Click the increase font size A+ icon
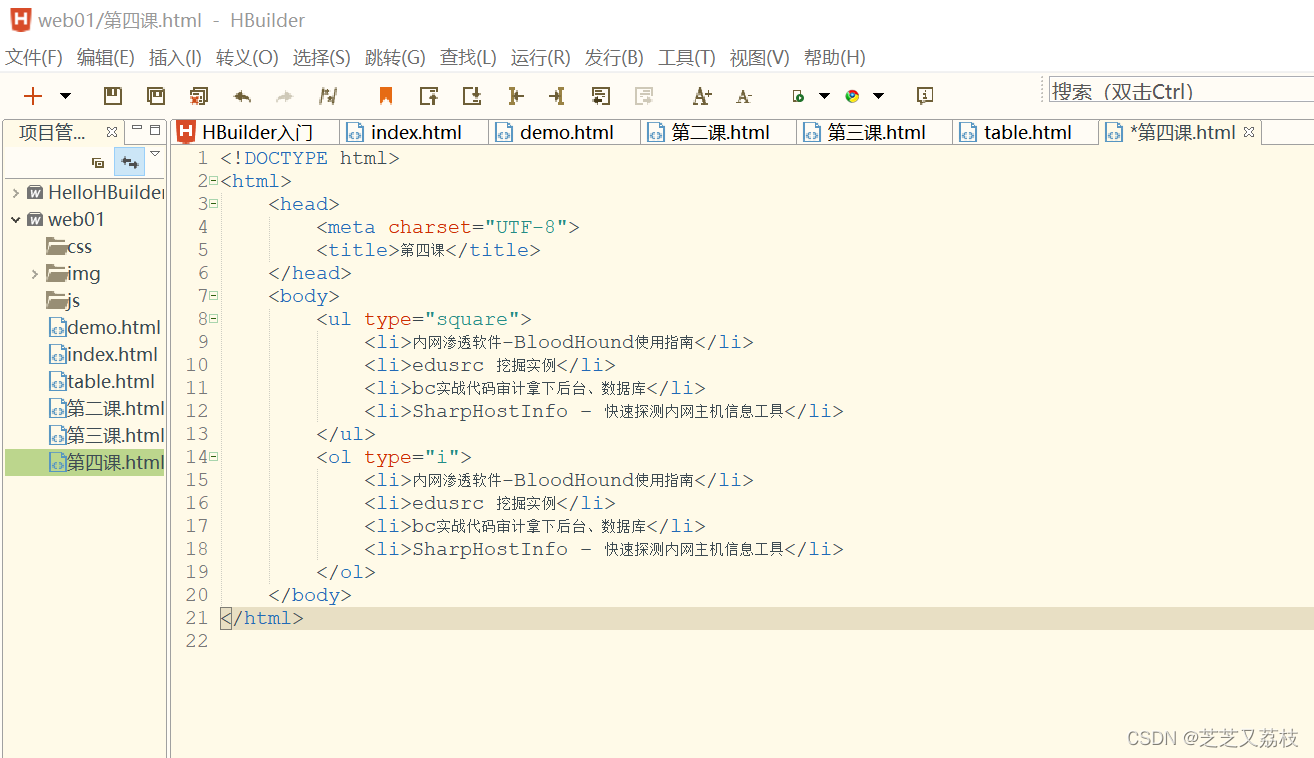 pos(702,96)
